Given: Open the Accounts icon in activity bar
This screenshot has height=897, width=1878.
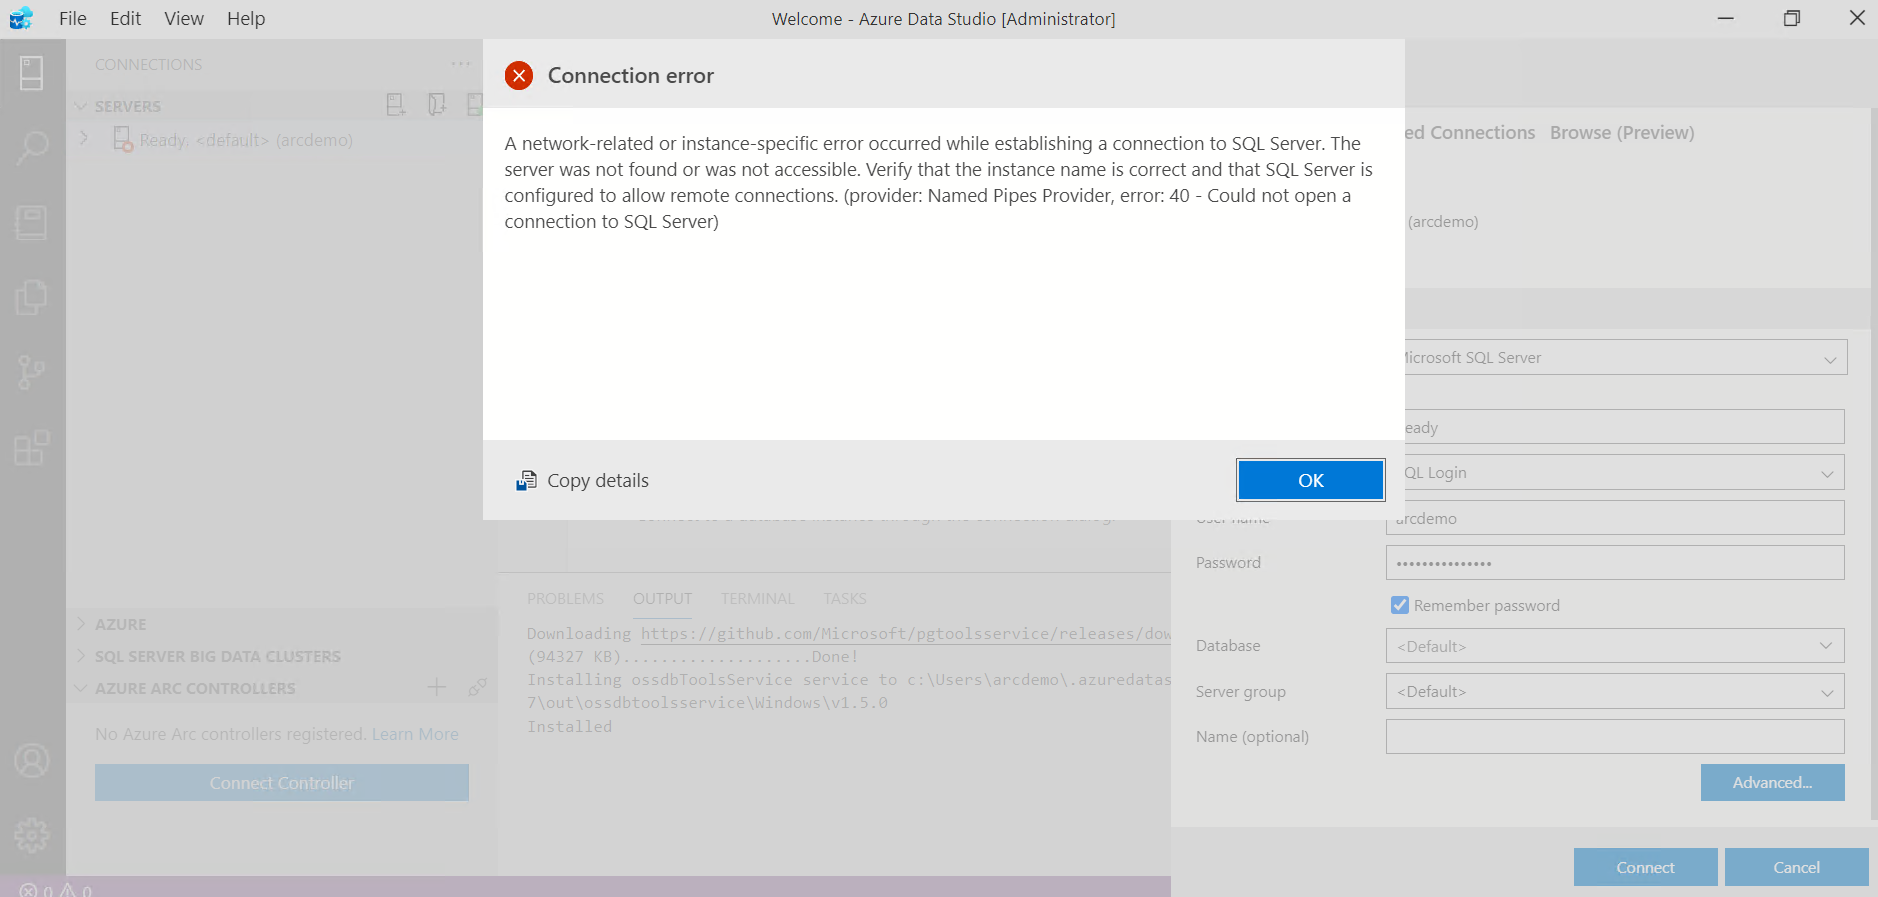Looking at the screenshot, I should click(x=32, y=761).
